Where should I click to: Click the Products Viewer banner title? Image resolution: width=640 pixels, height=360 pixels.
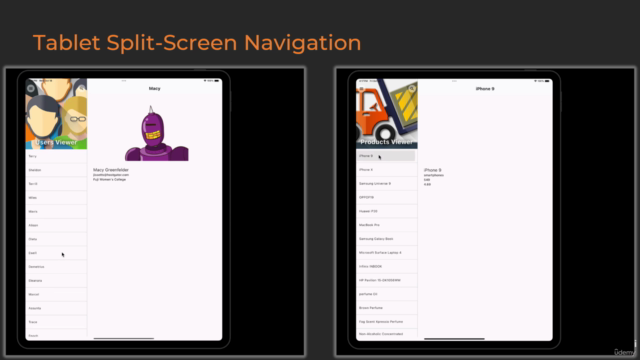(387, 142)
